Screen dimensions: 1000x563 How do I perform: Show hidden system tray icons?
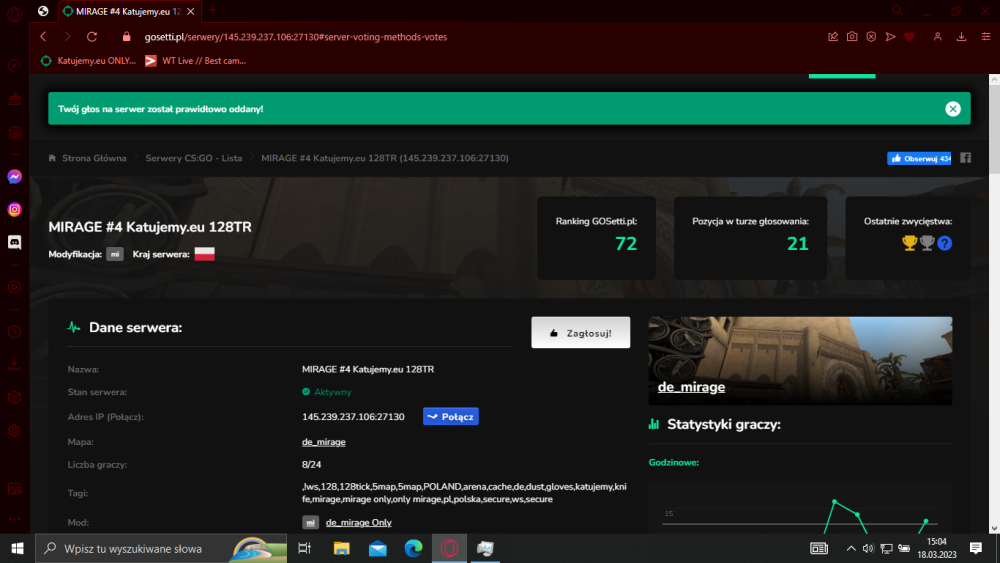tap(851, 548)
